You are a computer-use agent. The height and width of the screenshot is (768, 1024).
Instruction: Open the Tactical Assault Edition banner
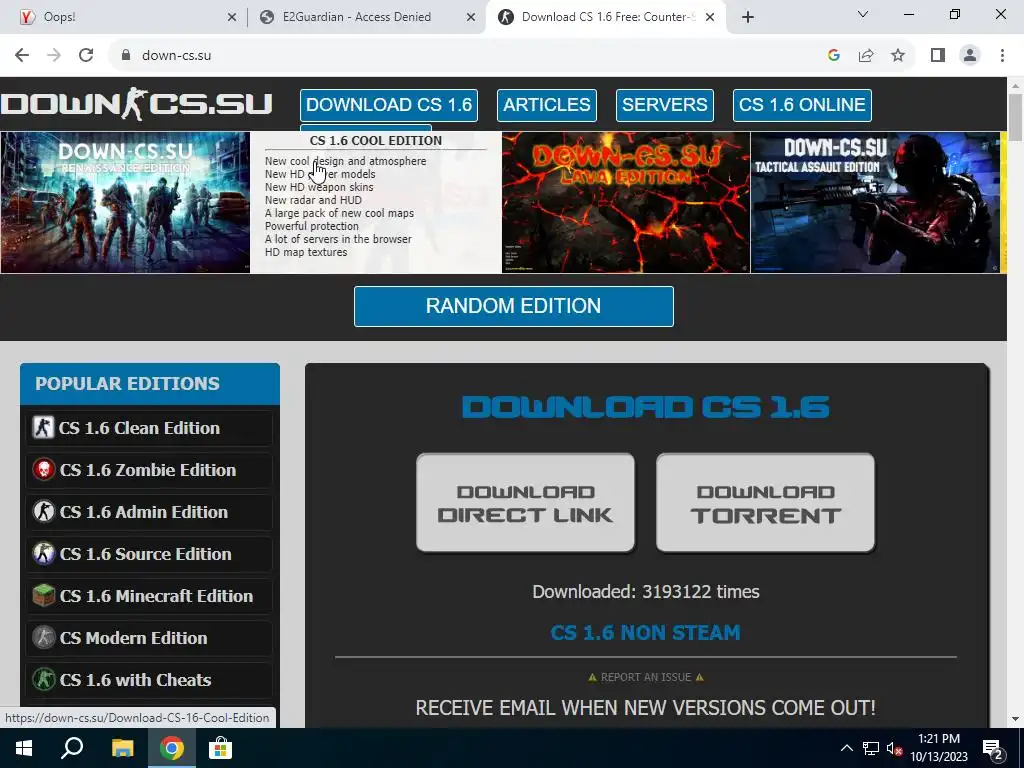point(875,202)
